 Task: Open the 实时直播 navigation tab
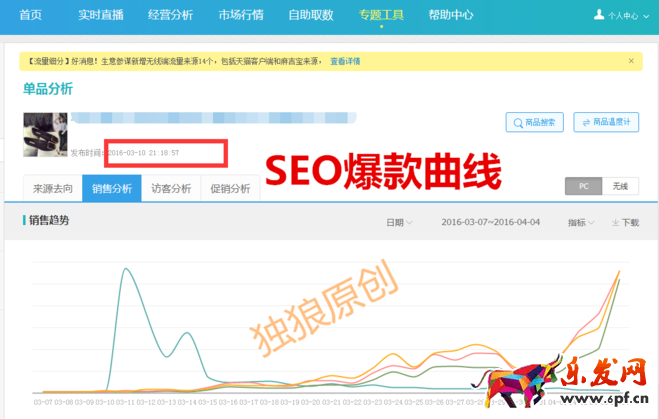[x=104, y=15]
